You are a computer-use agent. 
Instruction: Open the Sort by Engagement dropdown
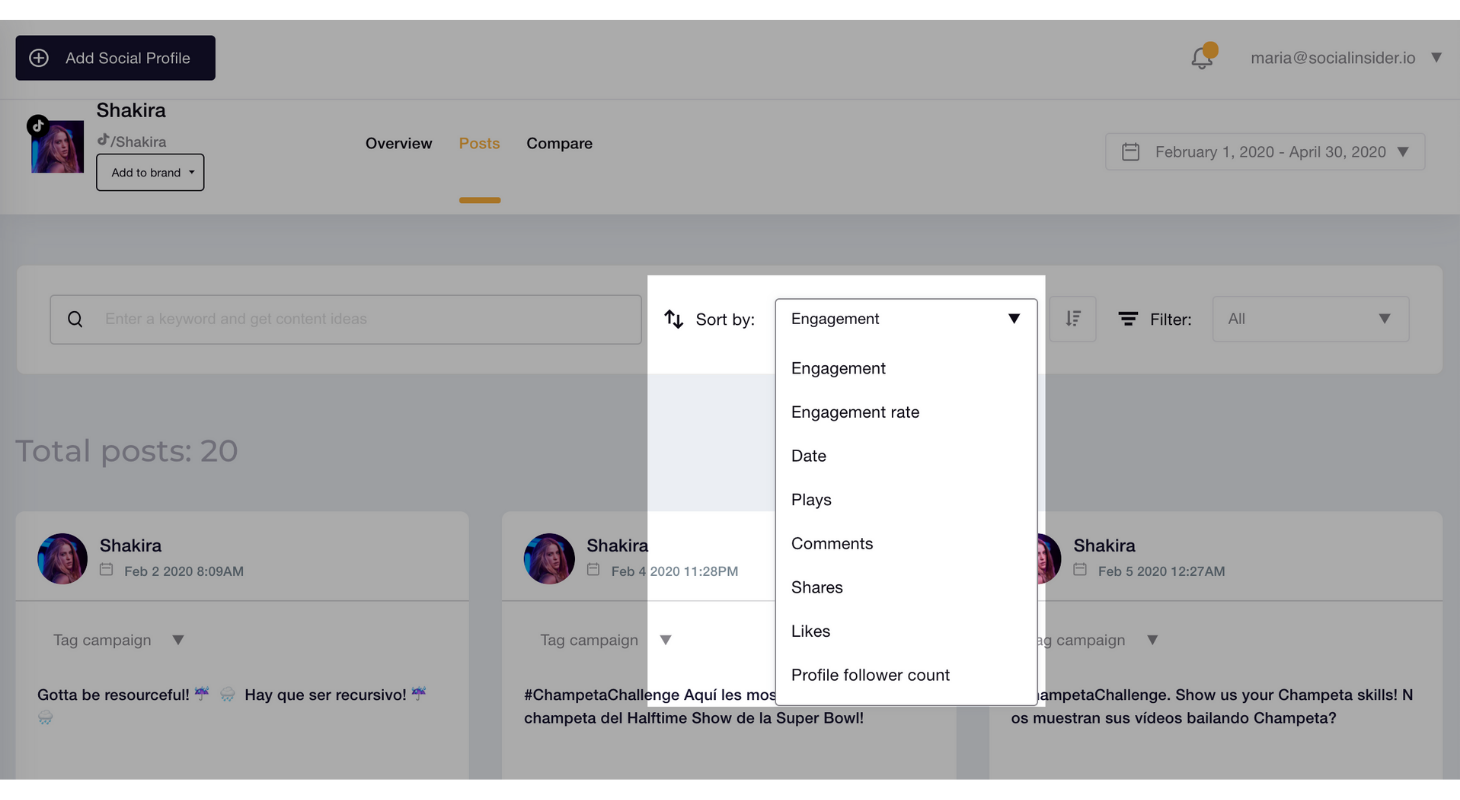tap(906, 319)
